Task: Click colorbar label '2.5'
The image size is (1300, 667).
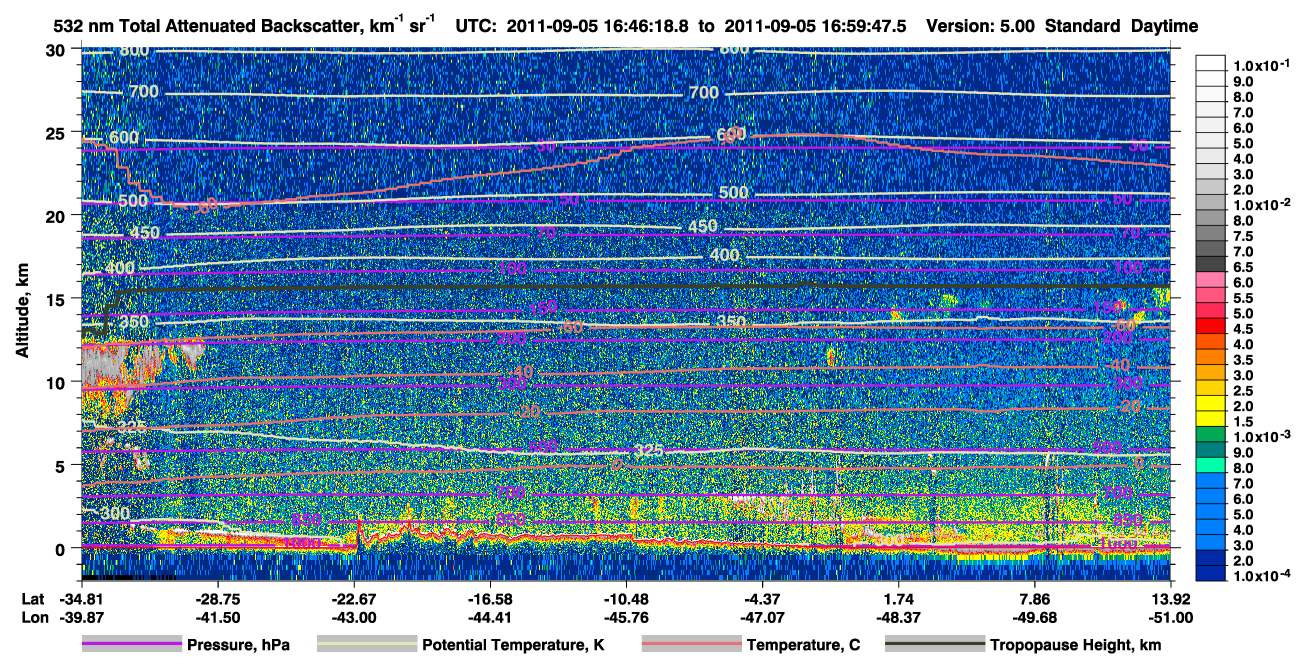Action: click(1243, 392)
